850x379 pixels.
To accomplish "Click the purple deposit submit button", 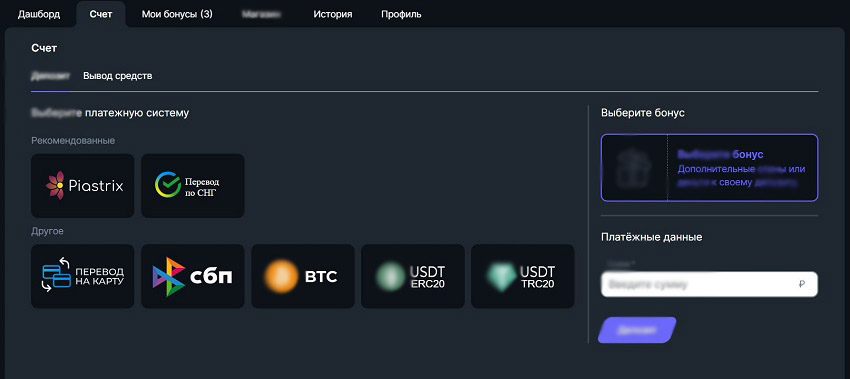I will [x=637, y=330].
